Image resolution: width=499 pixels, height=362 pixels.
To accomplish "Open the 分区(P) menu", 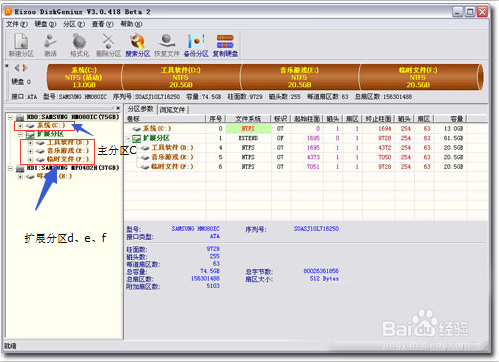I will (x=74, y=24).
